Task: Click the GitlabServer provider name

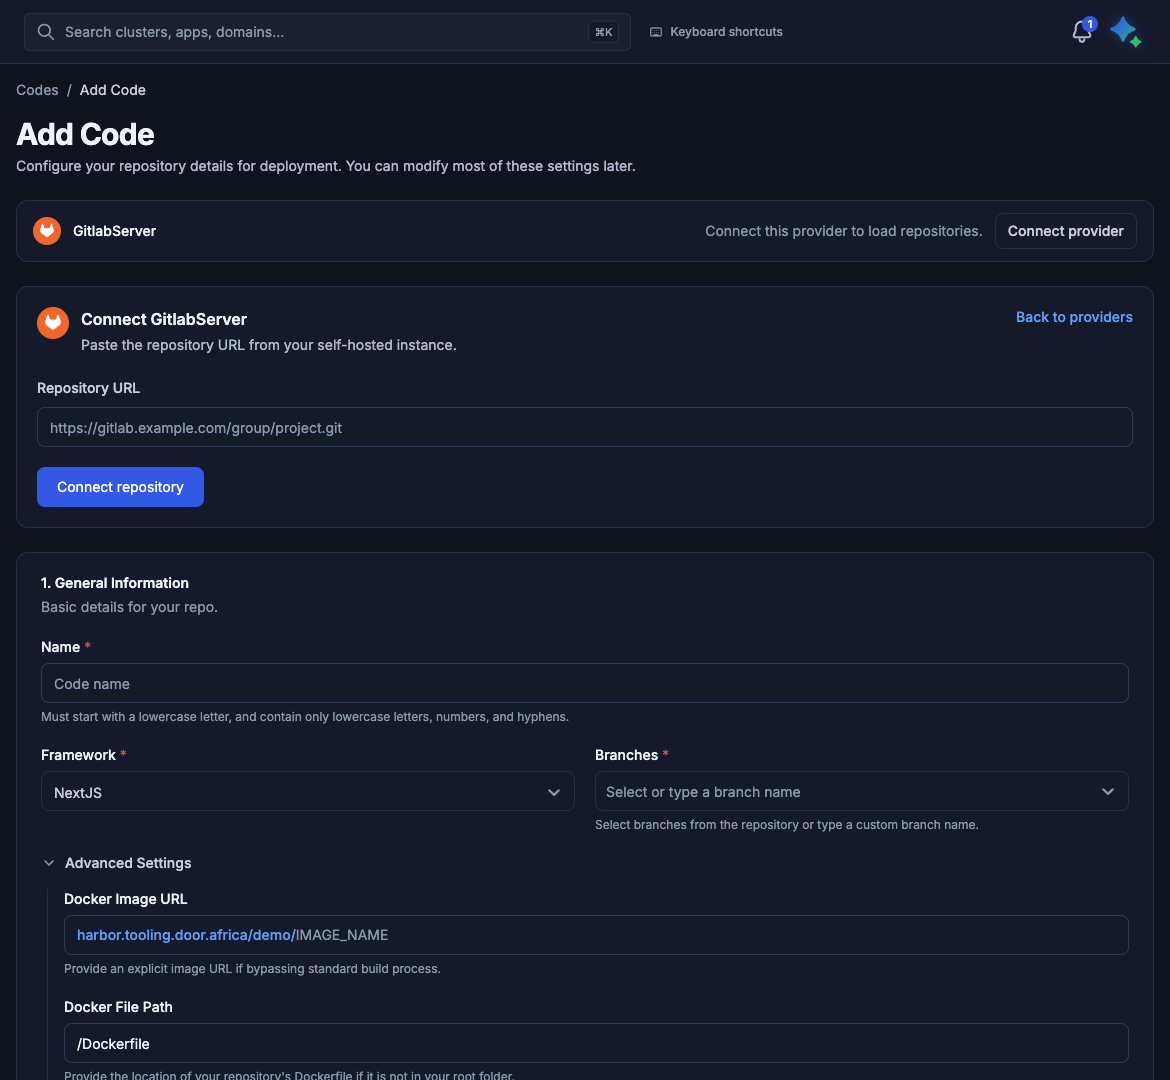Action: (x=114, y=231)
